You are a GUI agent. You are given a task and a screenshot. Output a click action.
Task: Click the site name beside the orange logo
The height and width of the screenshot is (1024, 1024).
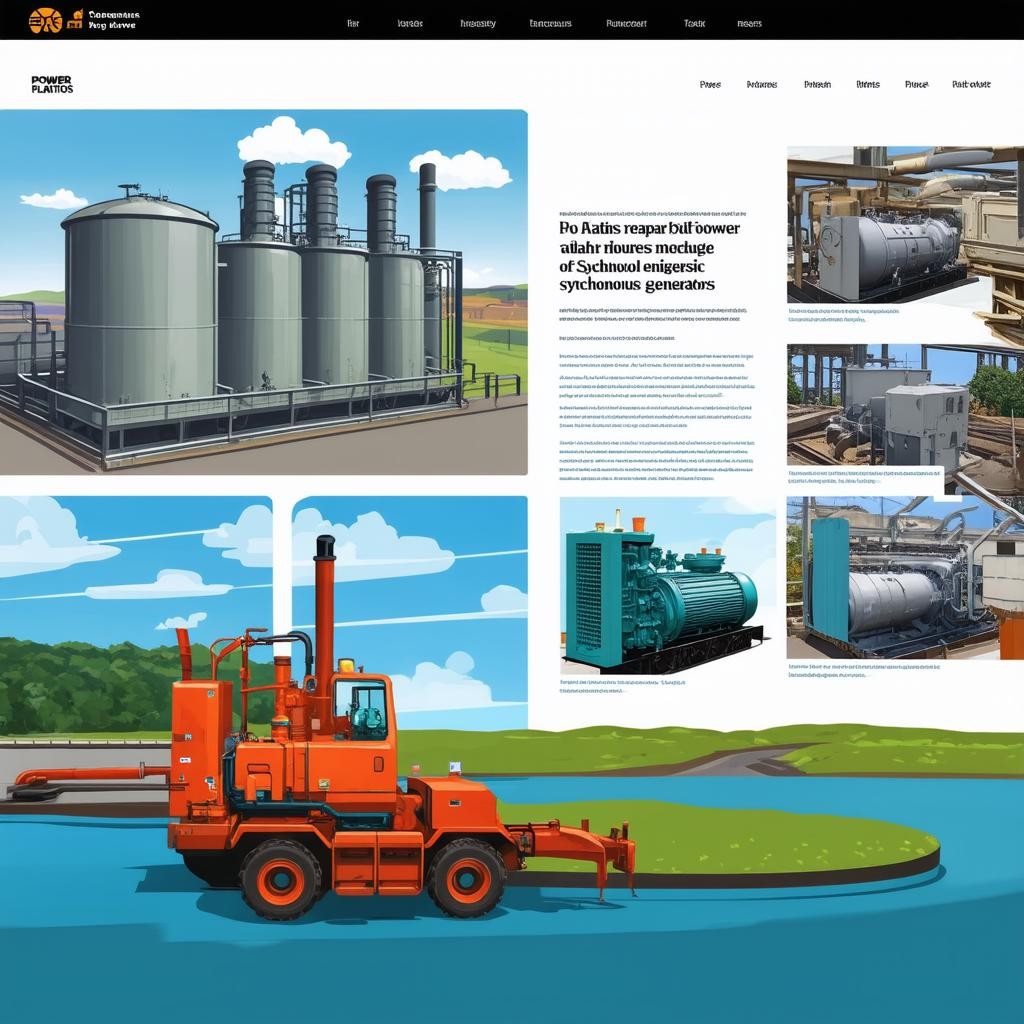pyautogui.click(x=114, y=20)
